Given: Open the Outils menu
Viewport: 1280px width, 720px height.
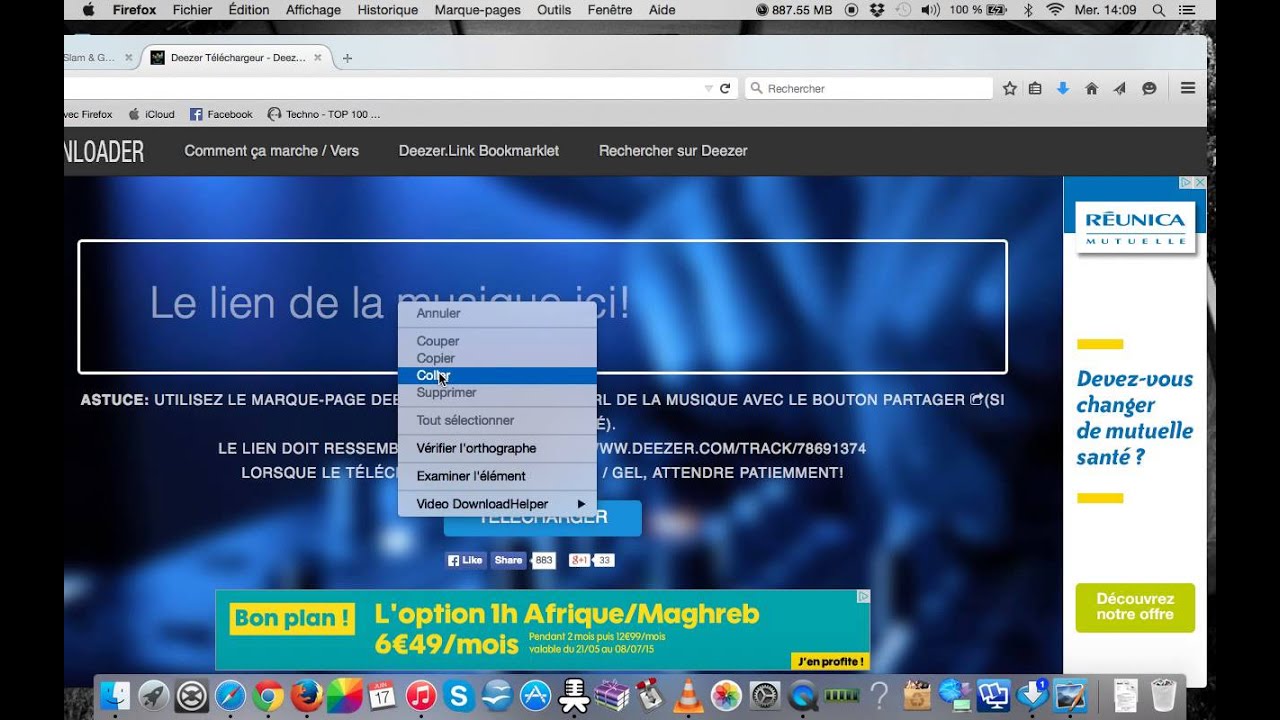Looking at the screenshot, I should click(554, 10).
